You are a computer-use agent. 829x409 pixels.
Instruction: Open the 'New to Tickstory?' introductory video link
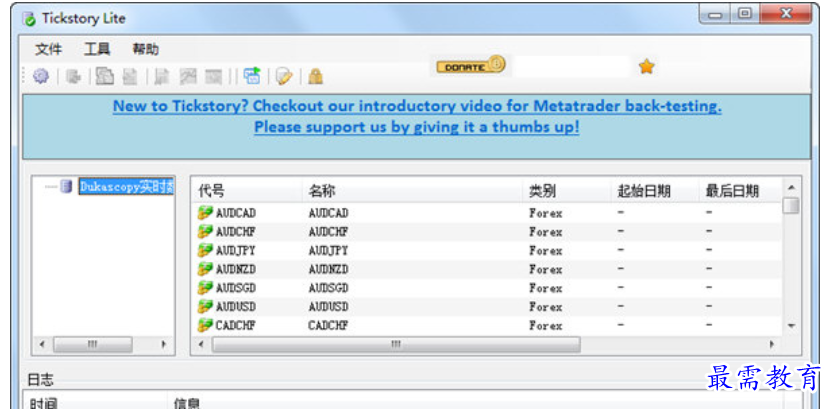tap(417, 106)
